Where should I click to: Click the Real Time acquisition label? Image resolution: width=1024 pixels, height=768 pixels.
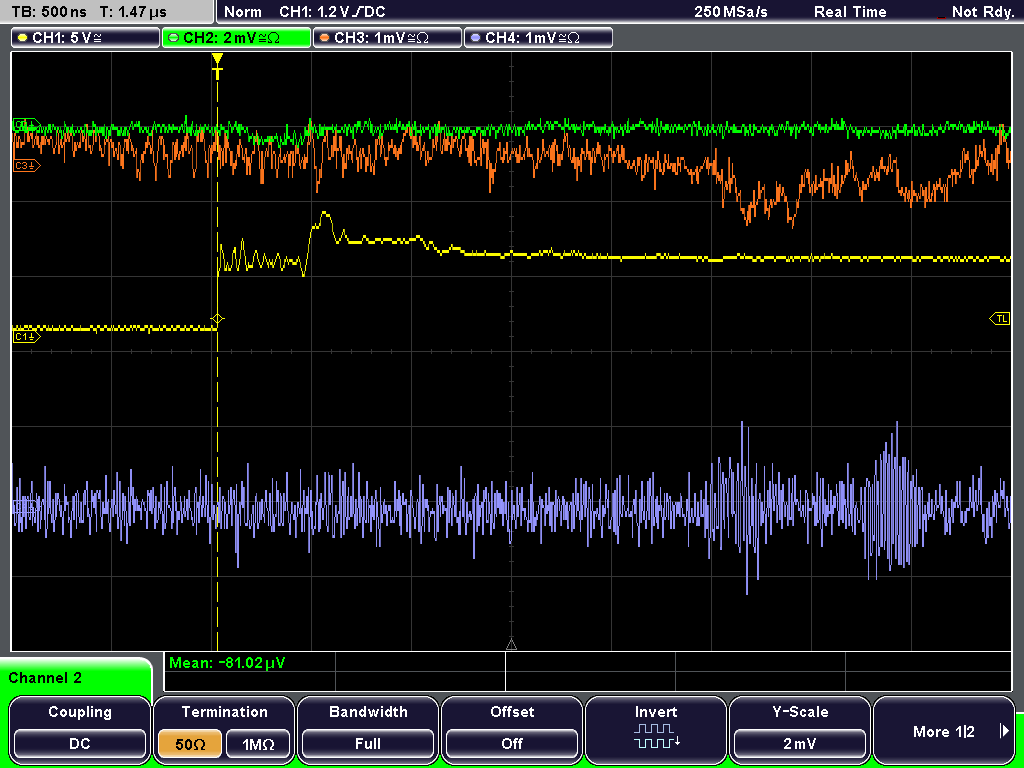point(850,12)
